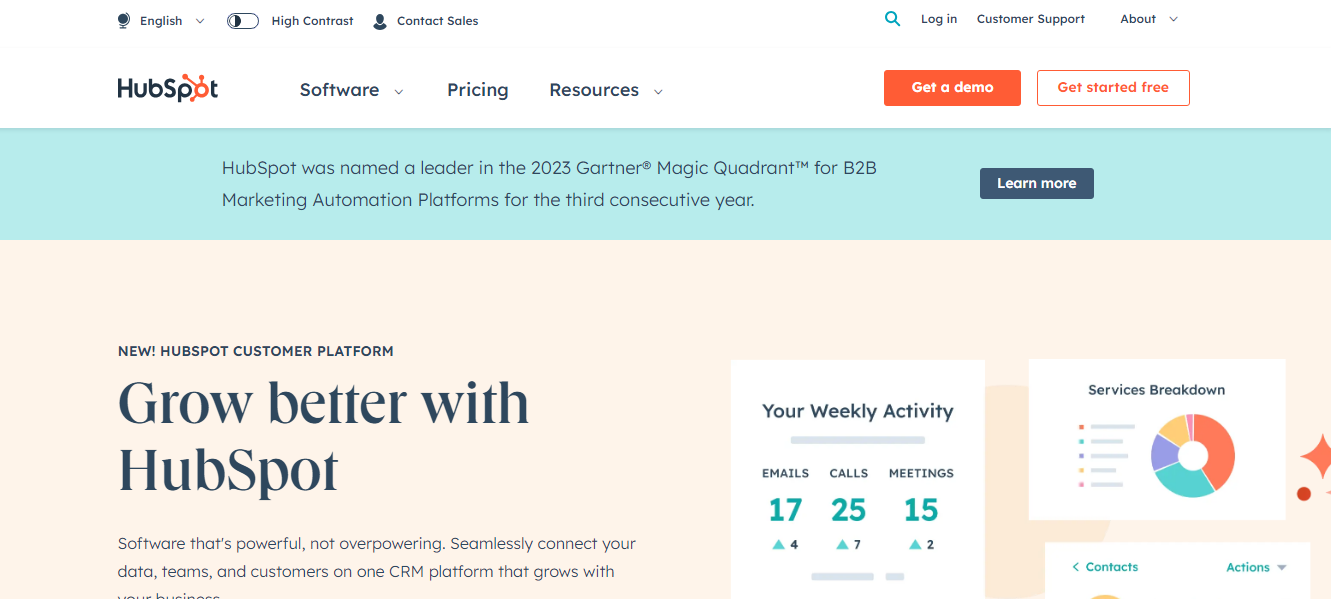Click the back chevron beside Contacts
The image size is (1331, 599).
[1078, 567]
